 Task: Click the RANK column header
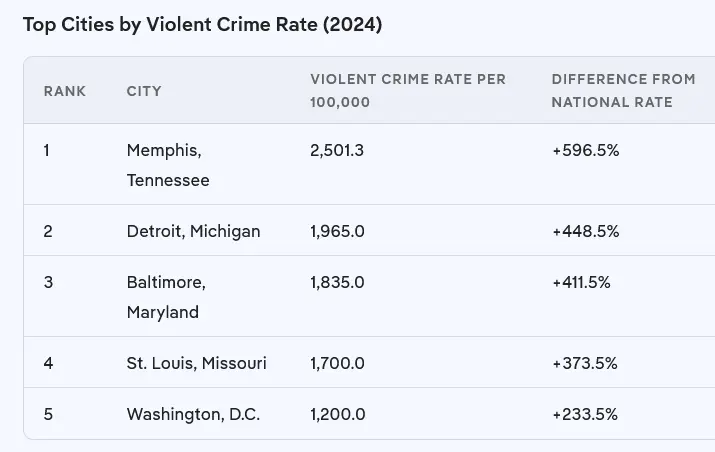coord(65,91)
